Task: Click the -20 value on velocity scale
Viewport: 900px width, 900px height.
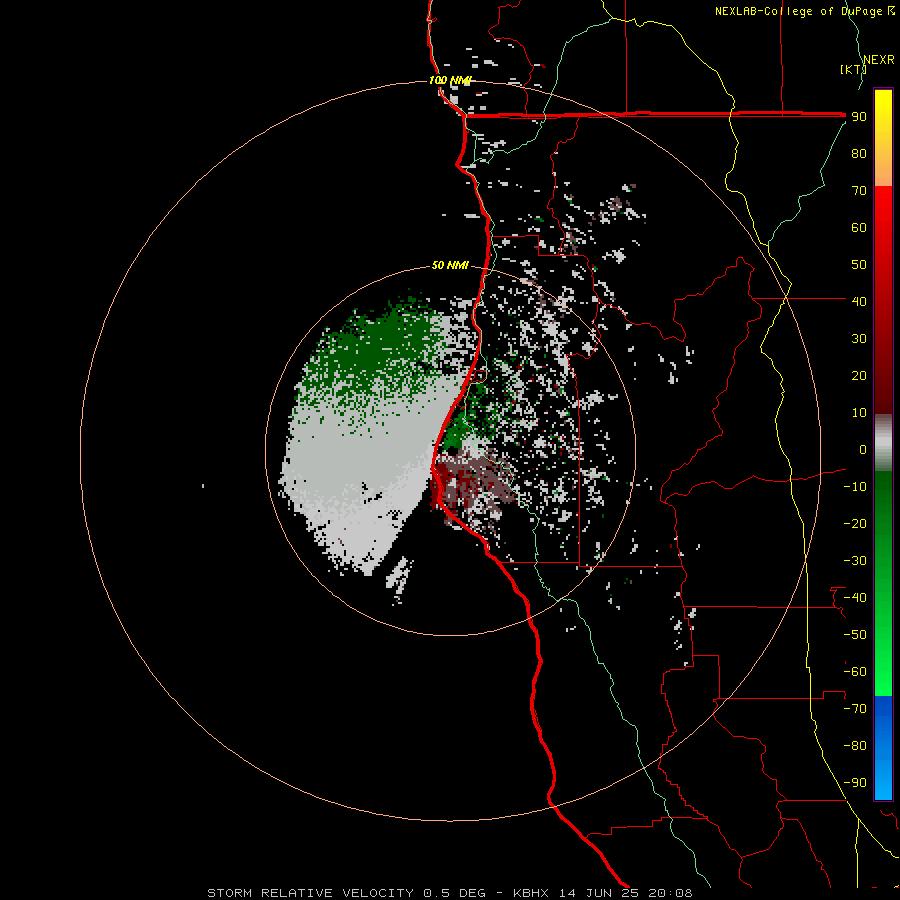Action: (855, 523)
